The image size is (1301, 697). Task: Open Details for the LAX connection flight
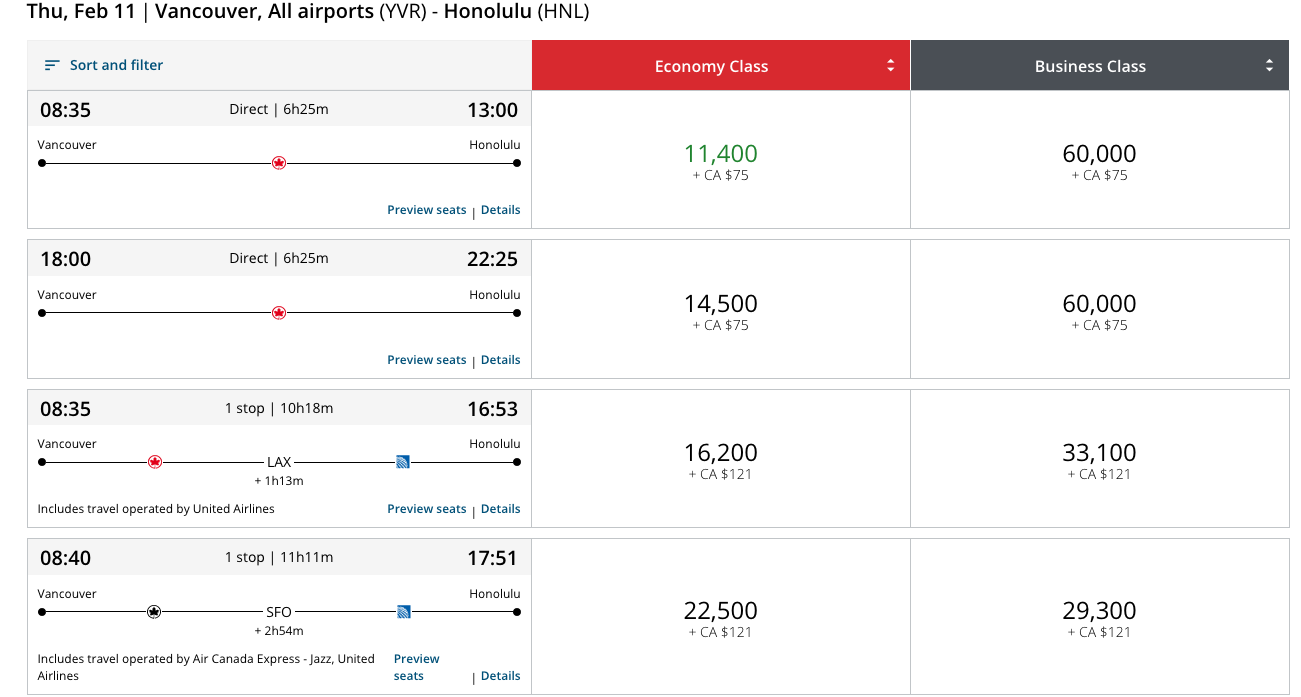click(x=500, y=508)
